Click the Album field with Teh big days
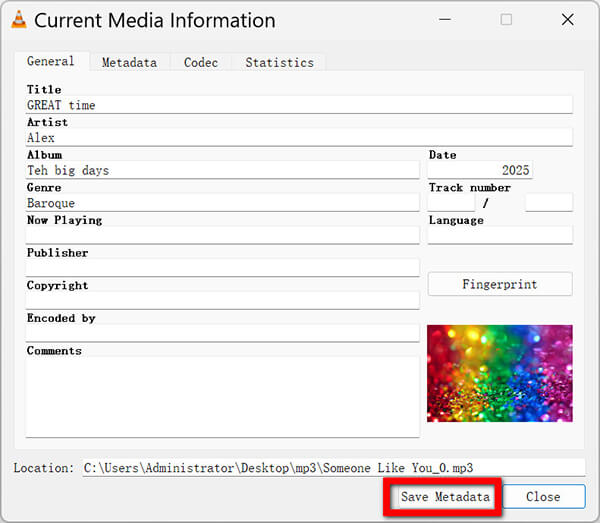This screenshot has width=600, height=523. 223,170
